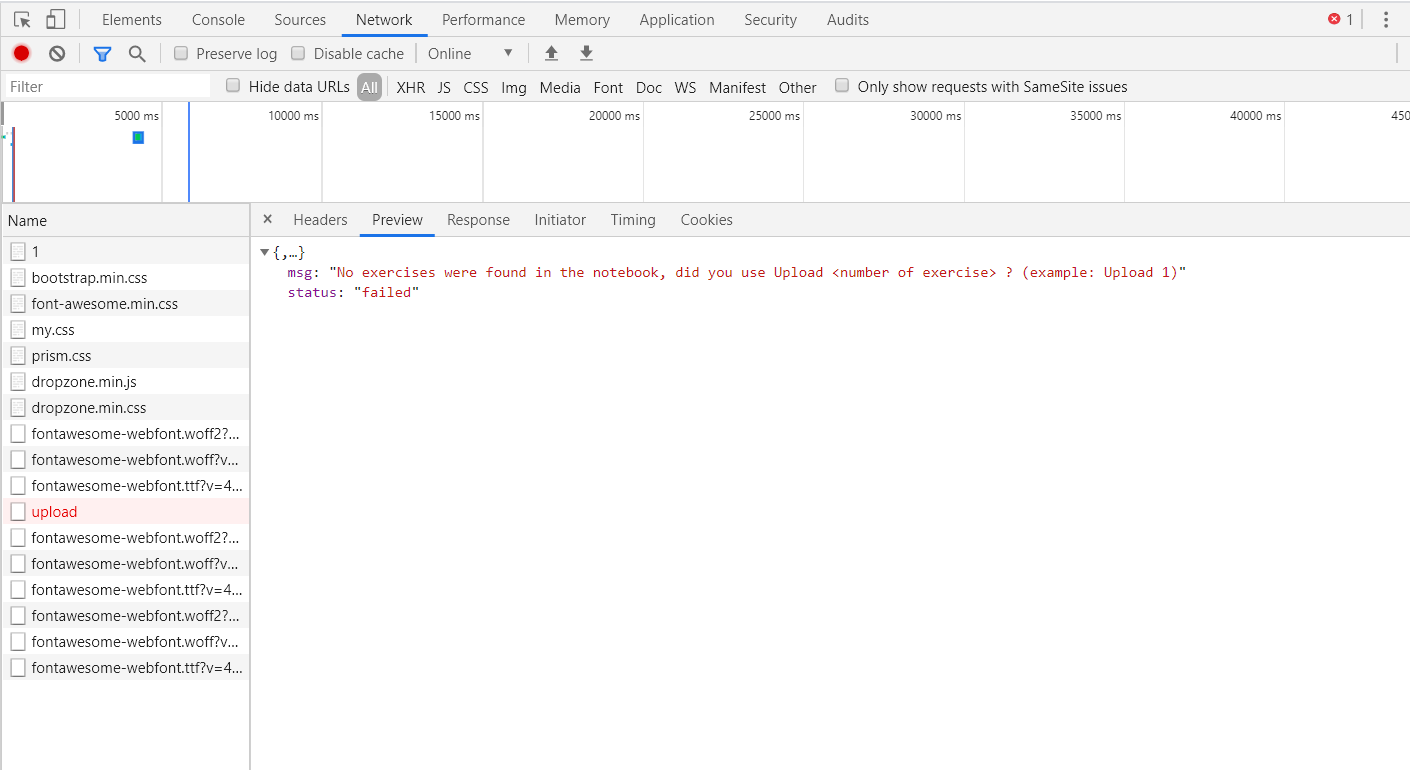
Task: Type in the Filter text field
Action: [108, 87]
